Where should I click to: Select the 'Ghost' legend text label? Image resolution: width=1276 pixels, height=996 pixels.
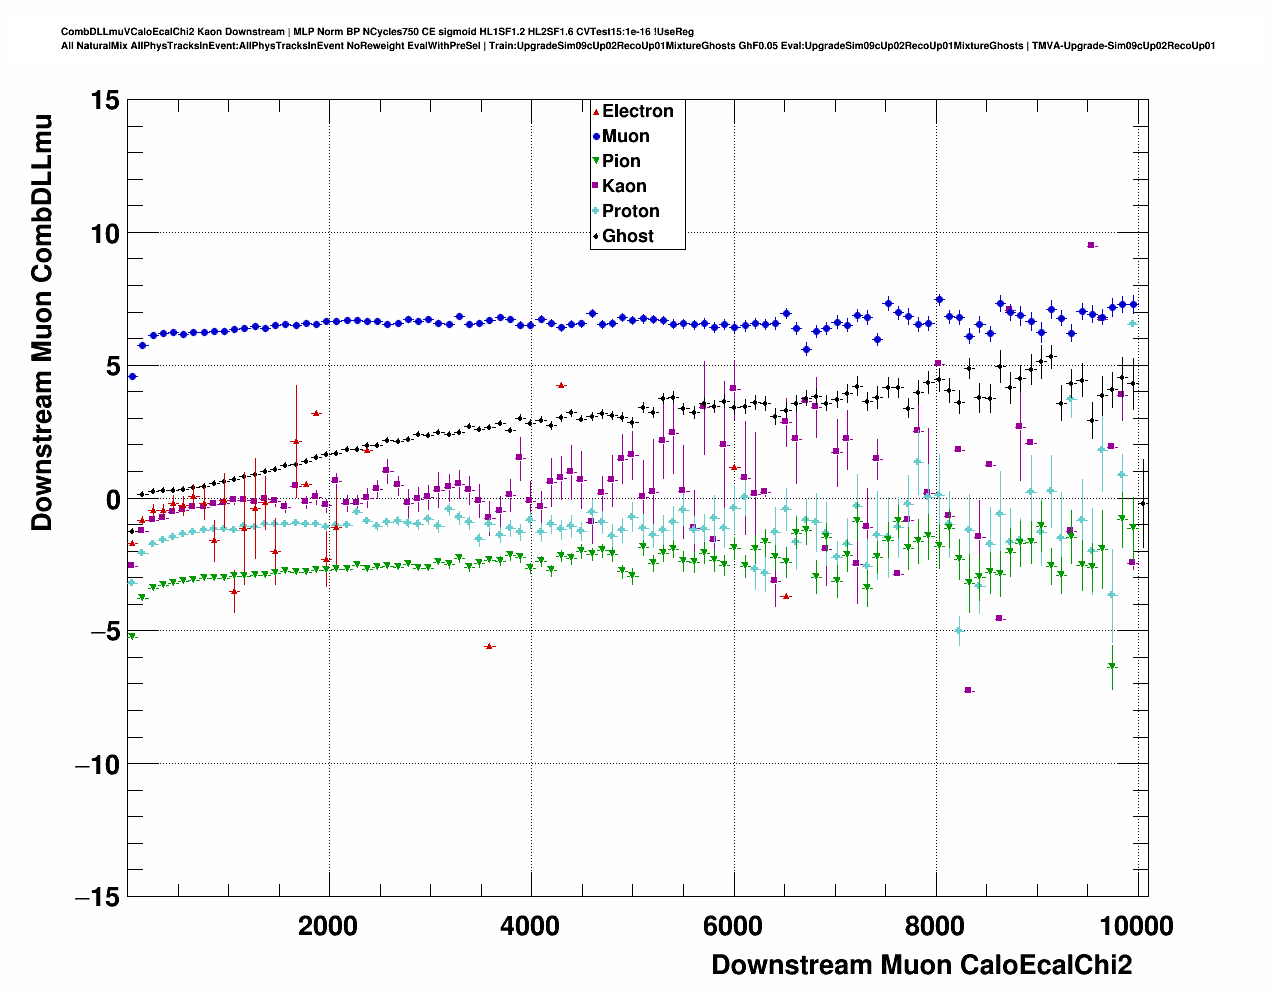pos(628,237)
